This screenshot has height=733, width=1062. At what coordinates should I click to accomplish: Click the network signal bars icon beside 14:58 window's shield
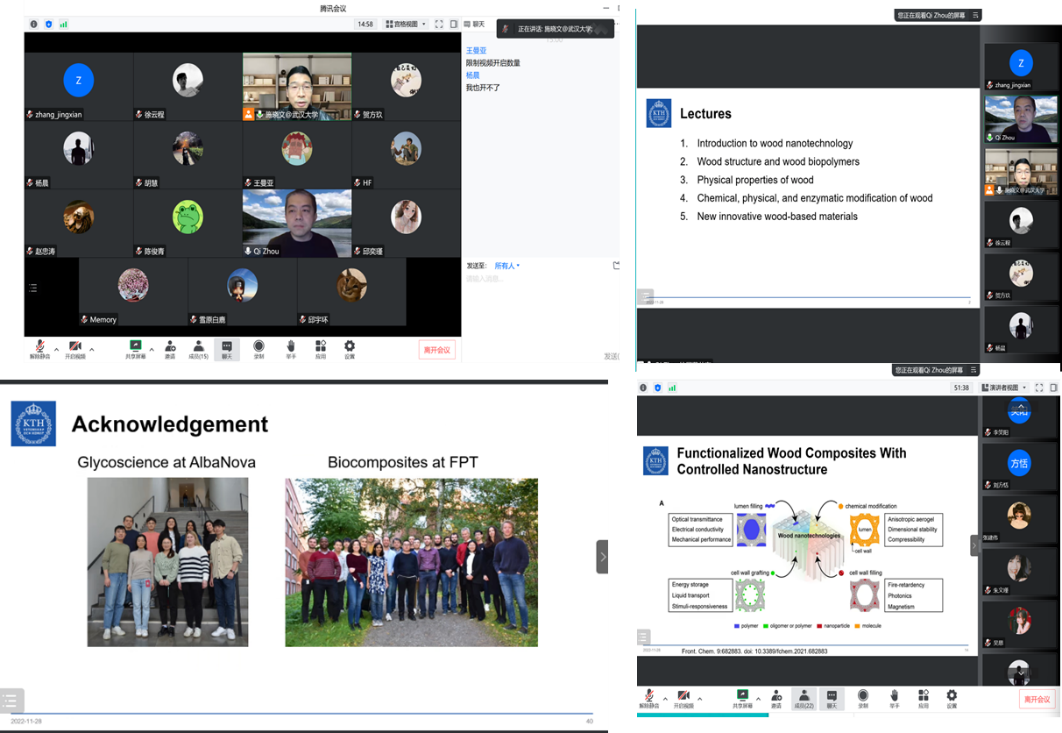coord(64,24)
